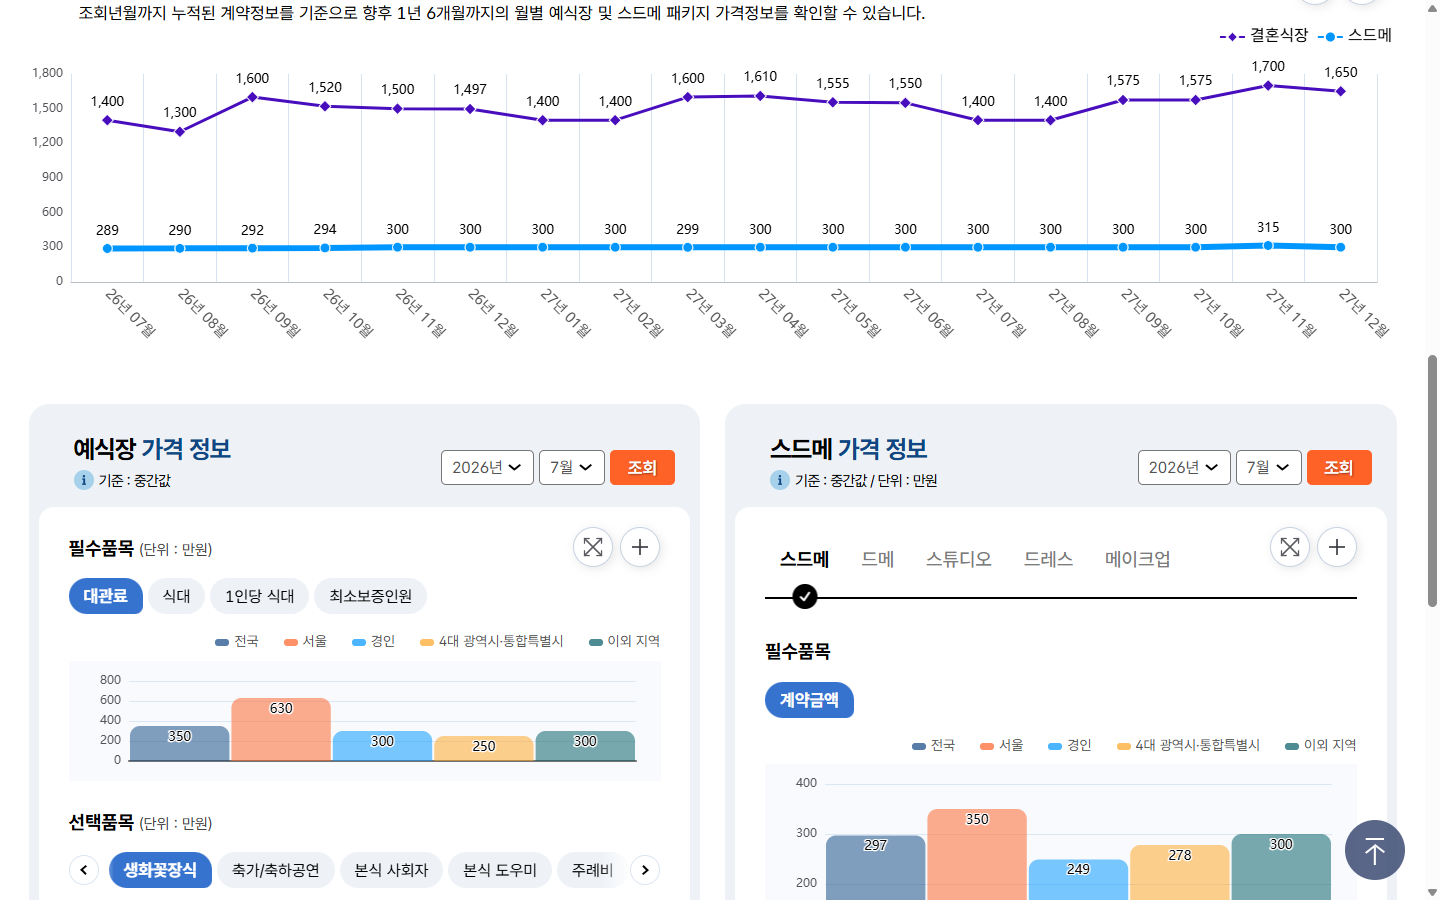The width and height of the screenshot is (1440, 900).
Task: Open the 2026년 year dropdown in 예식장 panel
Action: coord(488,467)
